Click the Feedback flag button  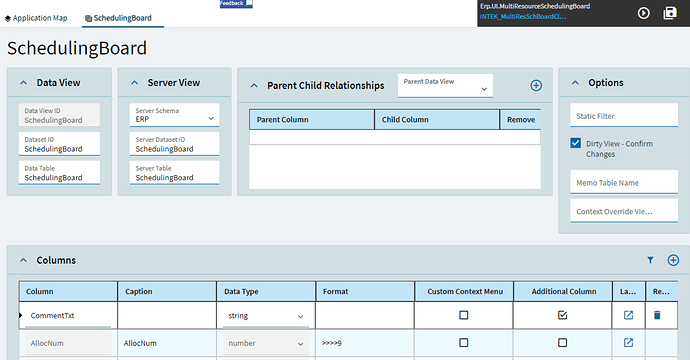click(236, 4)
